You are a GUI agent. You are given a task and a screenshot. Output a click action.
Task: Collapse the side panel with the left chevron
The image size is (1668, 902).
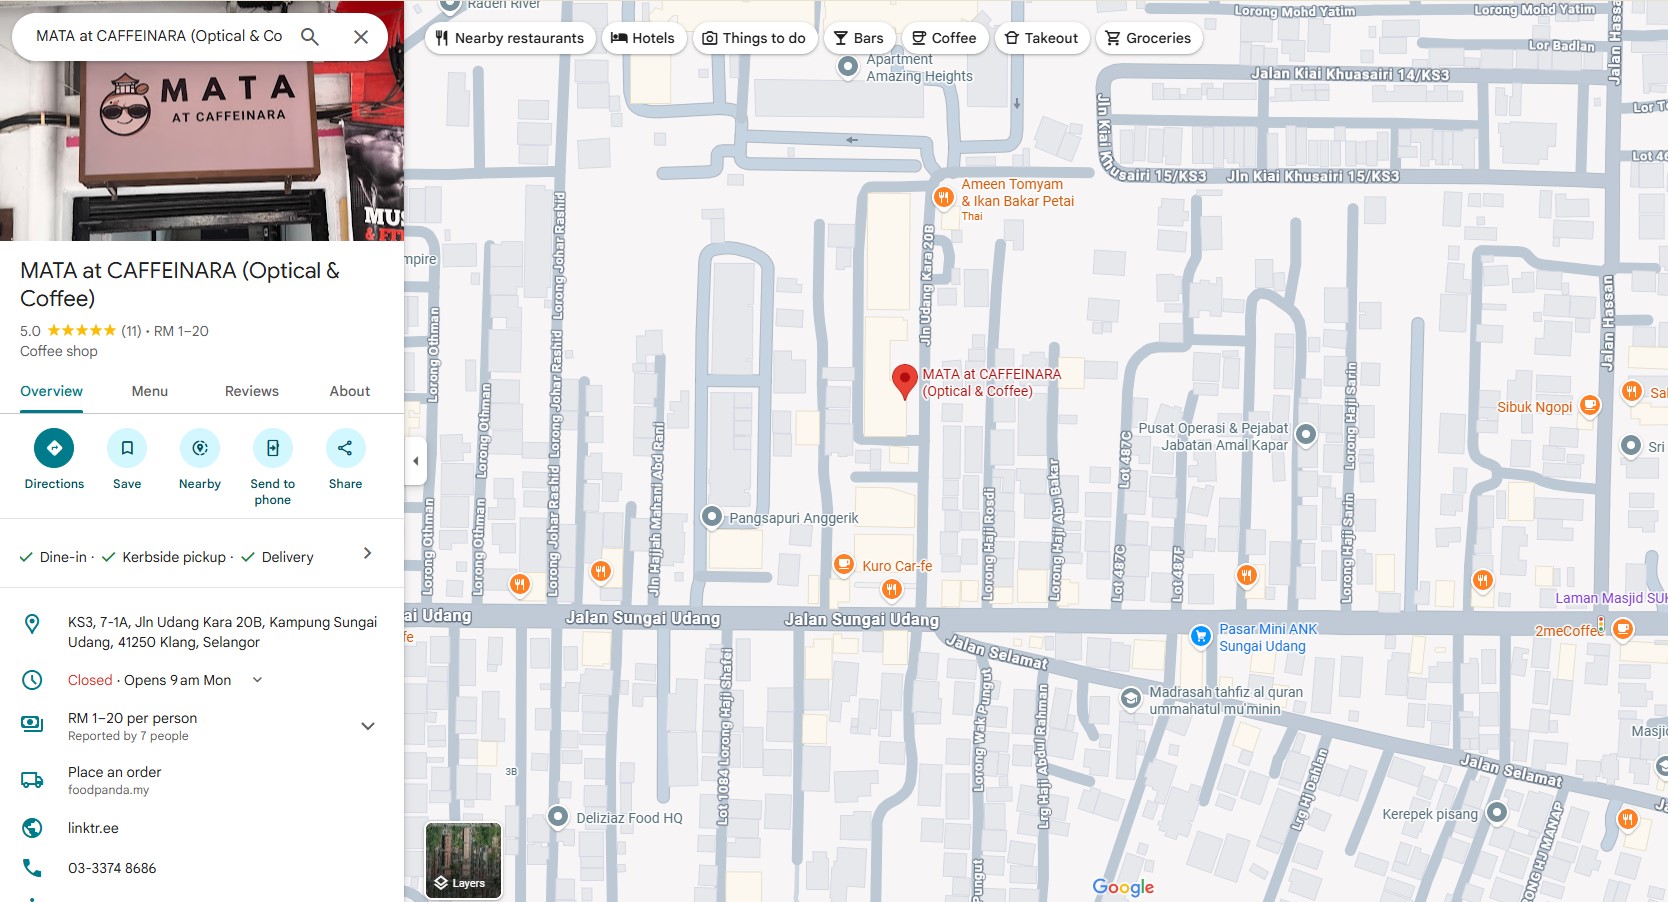pos(415,460)
